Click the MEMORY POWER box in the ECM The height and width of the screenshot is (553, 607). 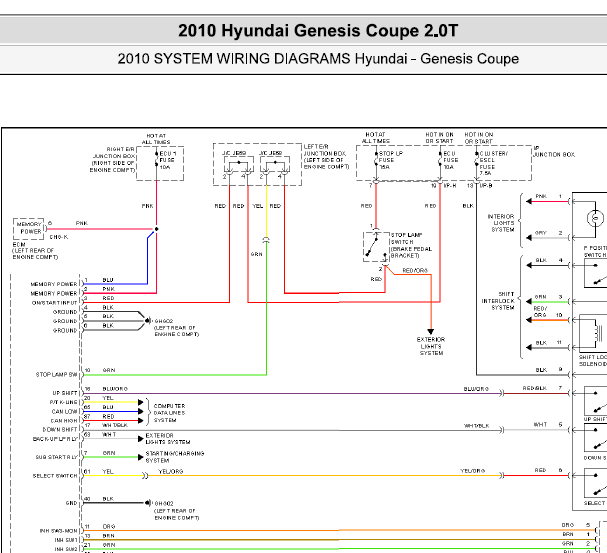pos(29,228)
